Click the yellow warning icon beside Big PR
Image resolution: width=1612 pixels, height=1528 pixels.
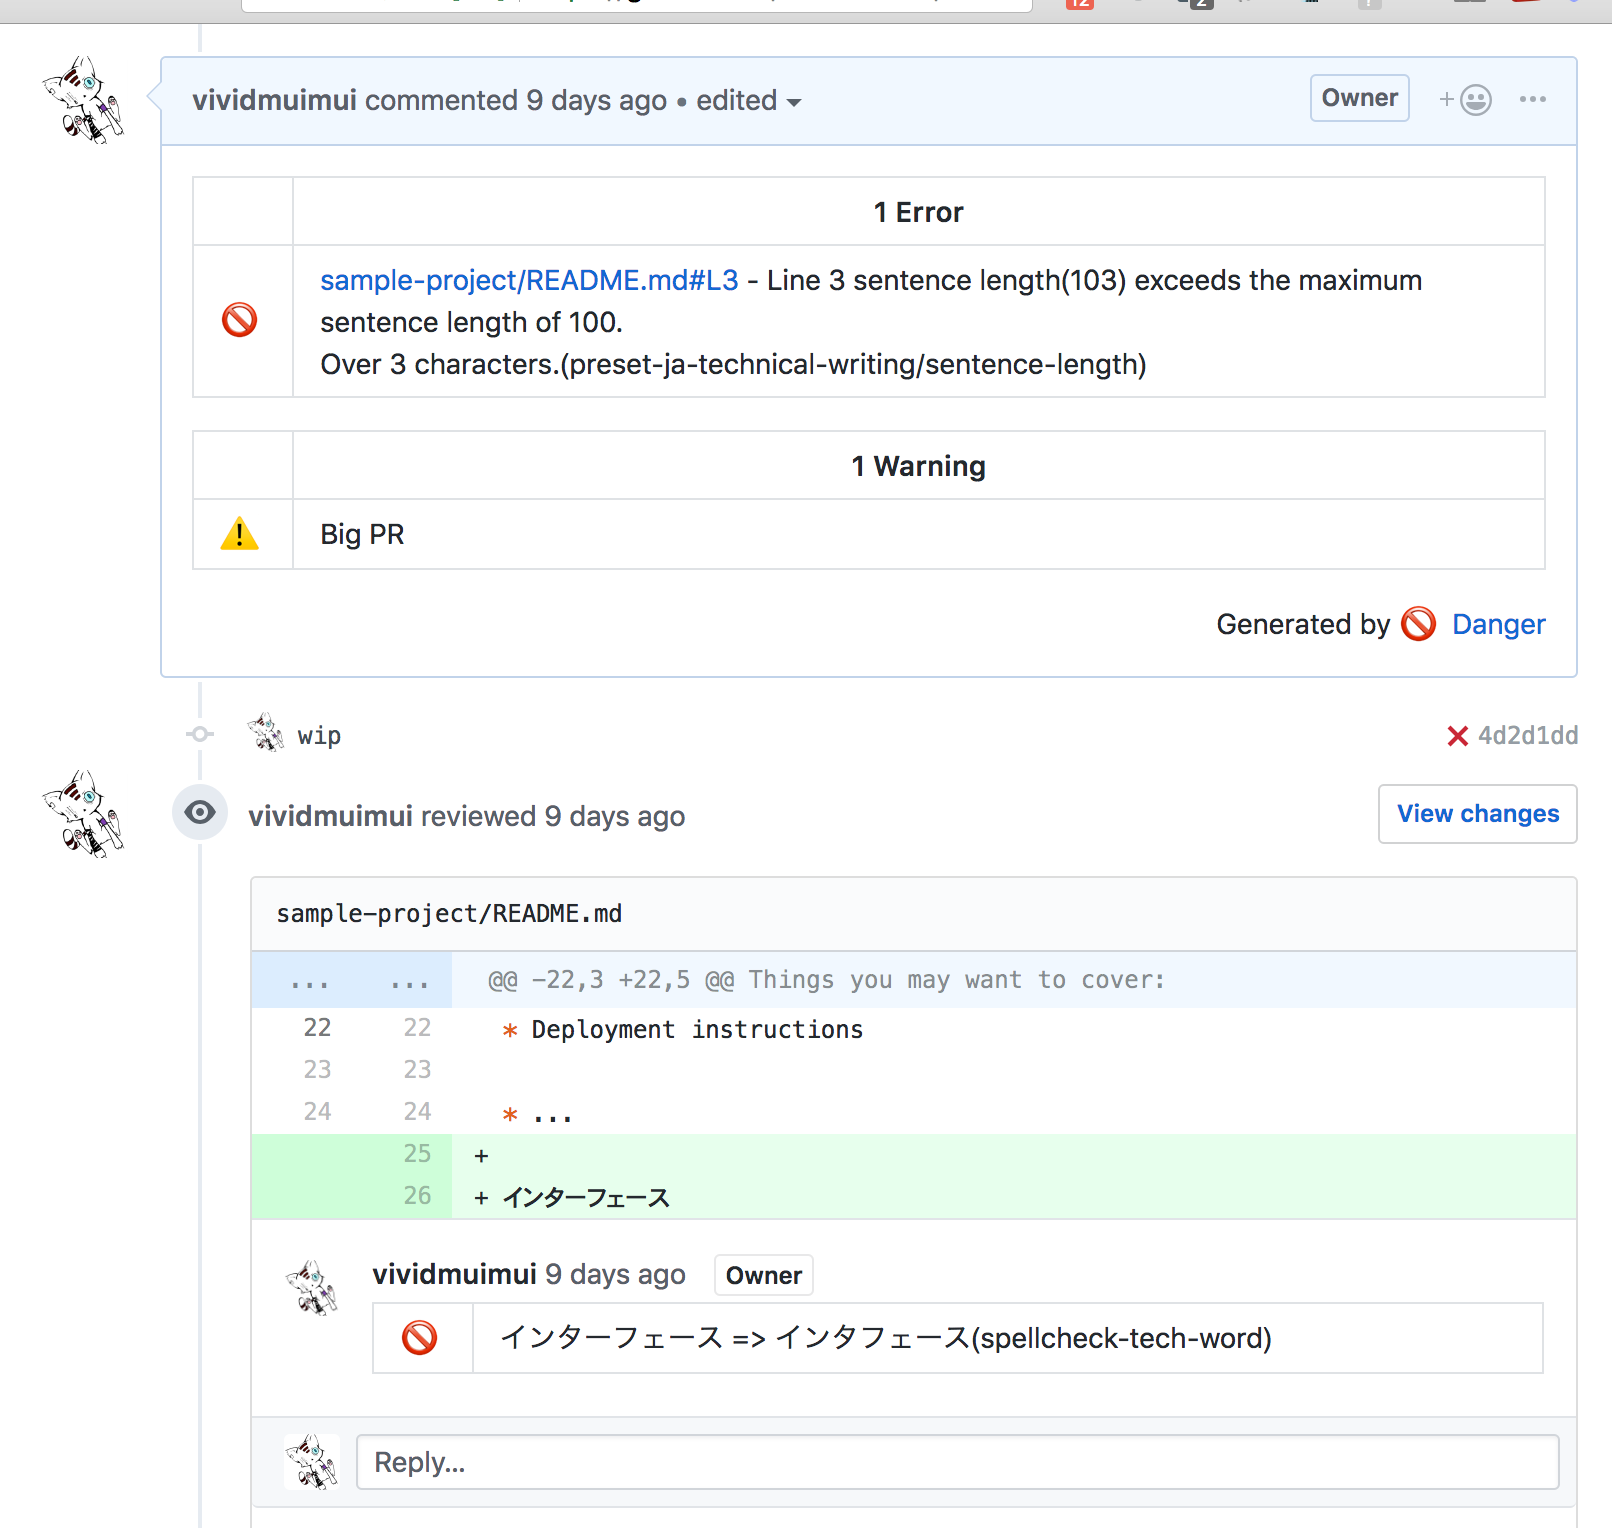239,534
